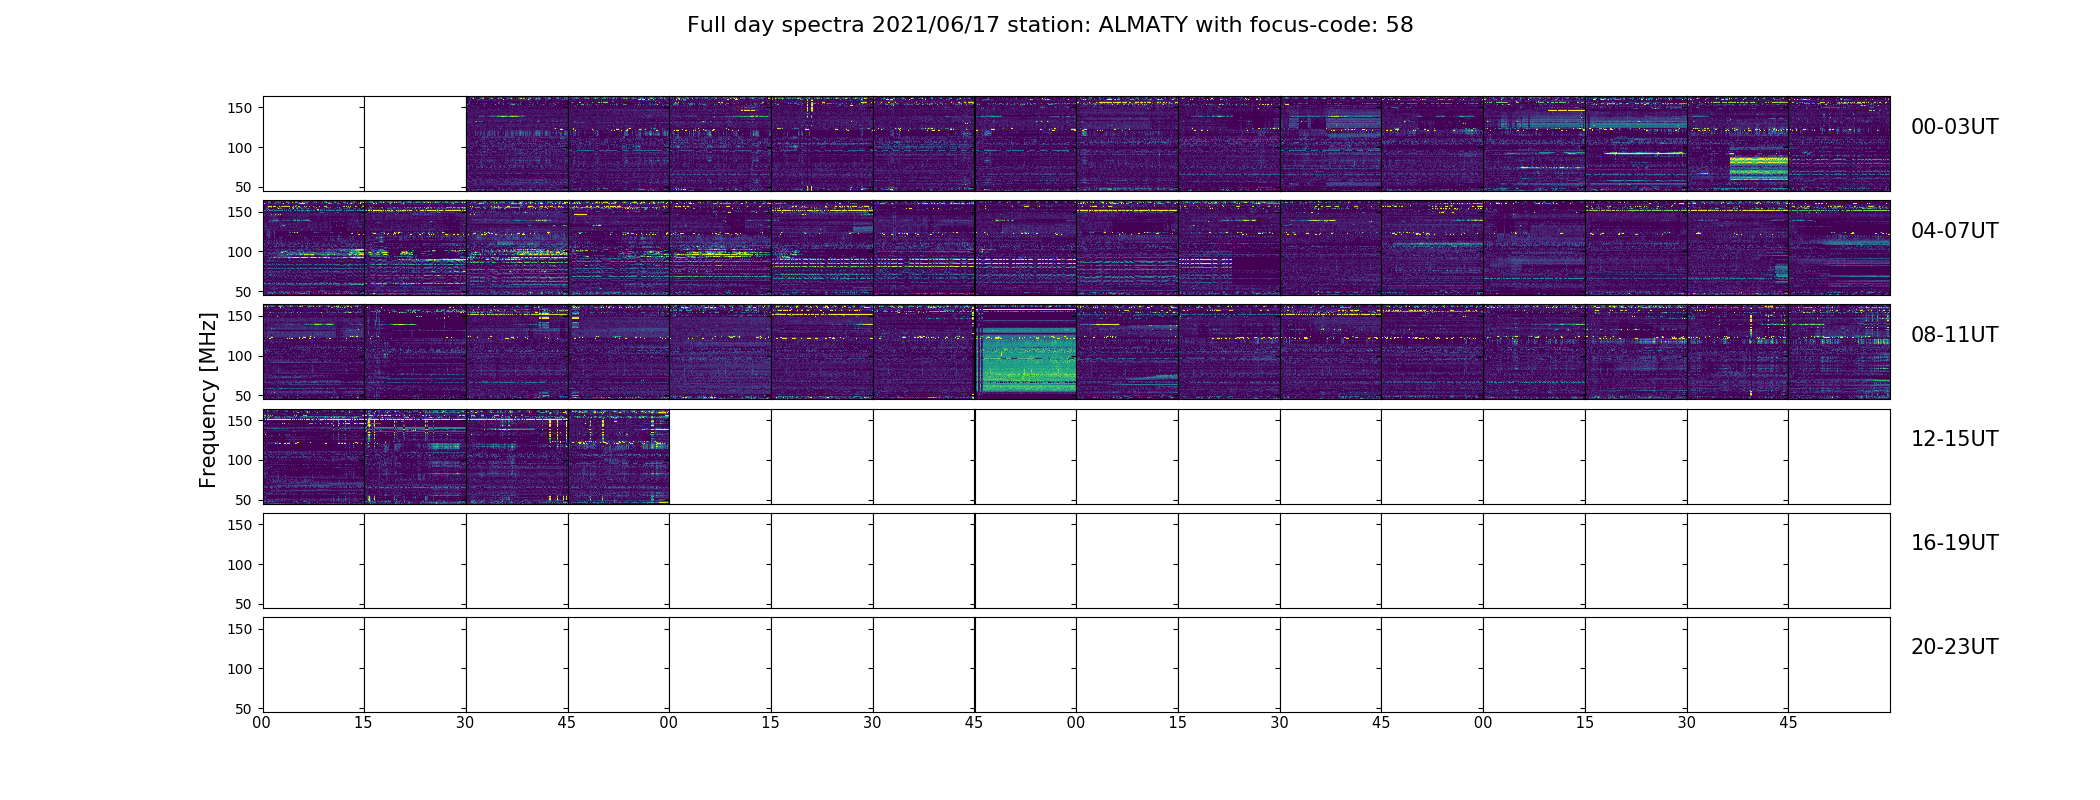Viewport: 2100px width, 800px height.
Task: Select the "16-19UT" row label
Action: tap(1954, 543)
